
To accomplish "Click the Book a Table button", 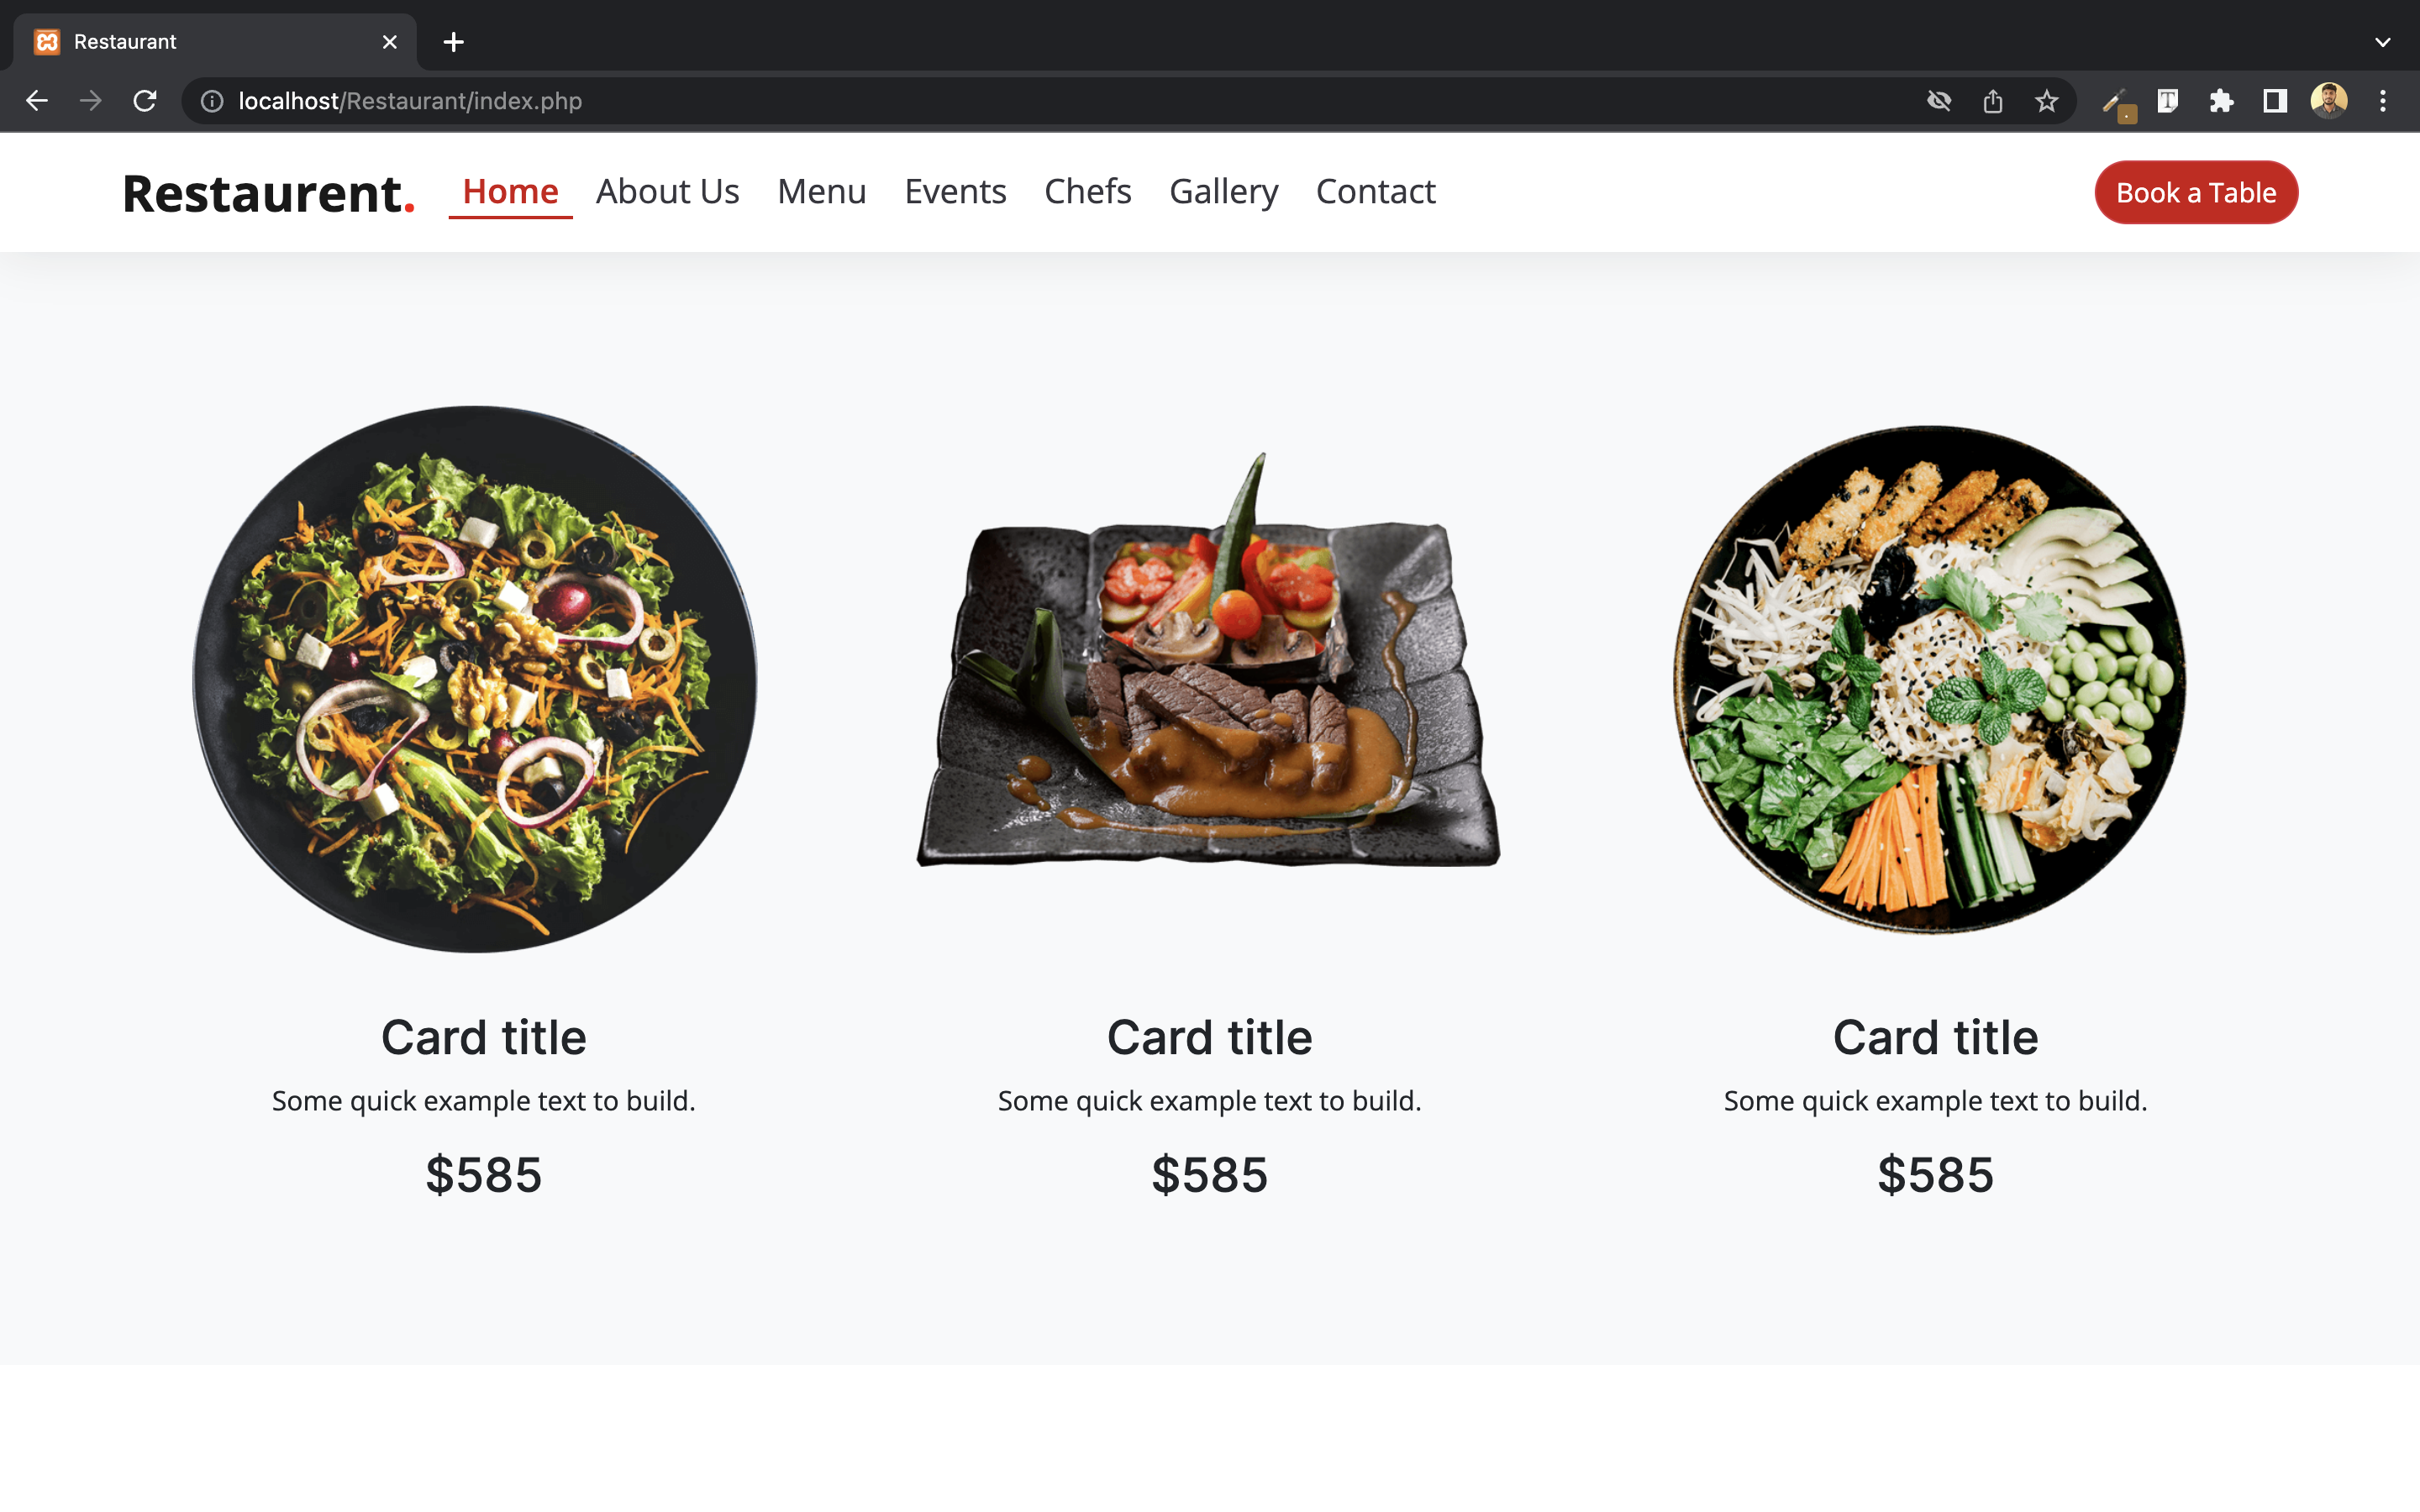I will (2196, 192).
